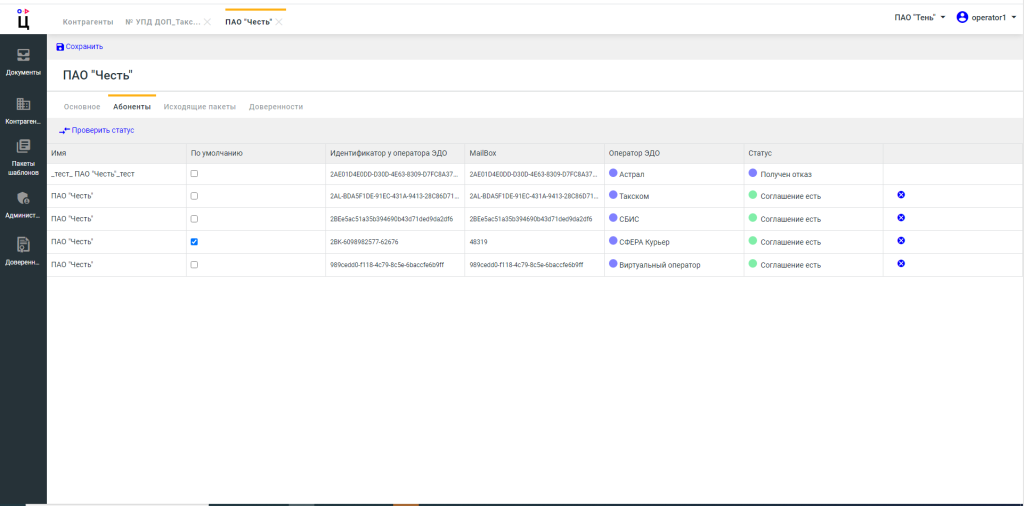Select the Виртуальный оператор cell

[x=674, y=265]
